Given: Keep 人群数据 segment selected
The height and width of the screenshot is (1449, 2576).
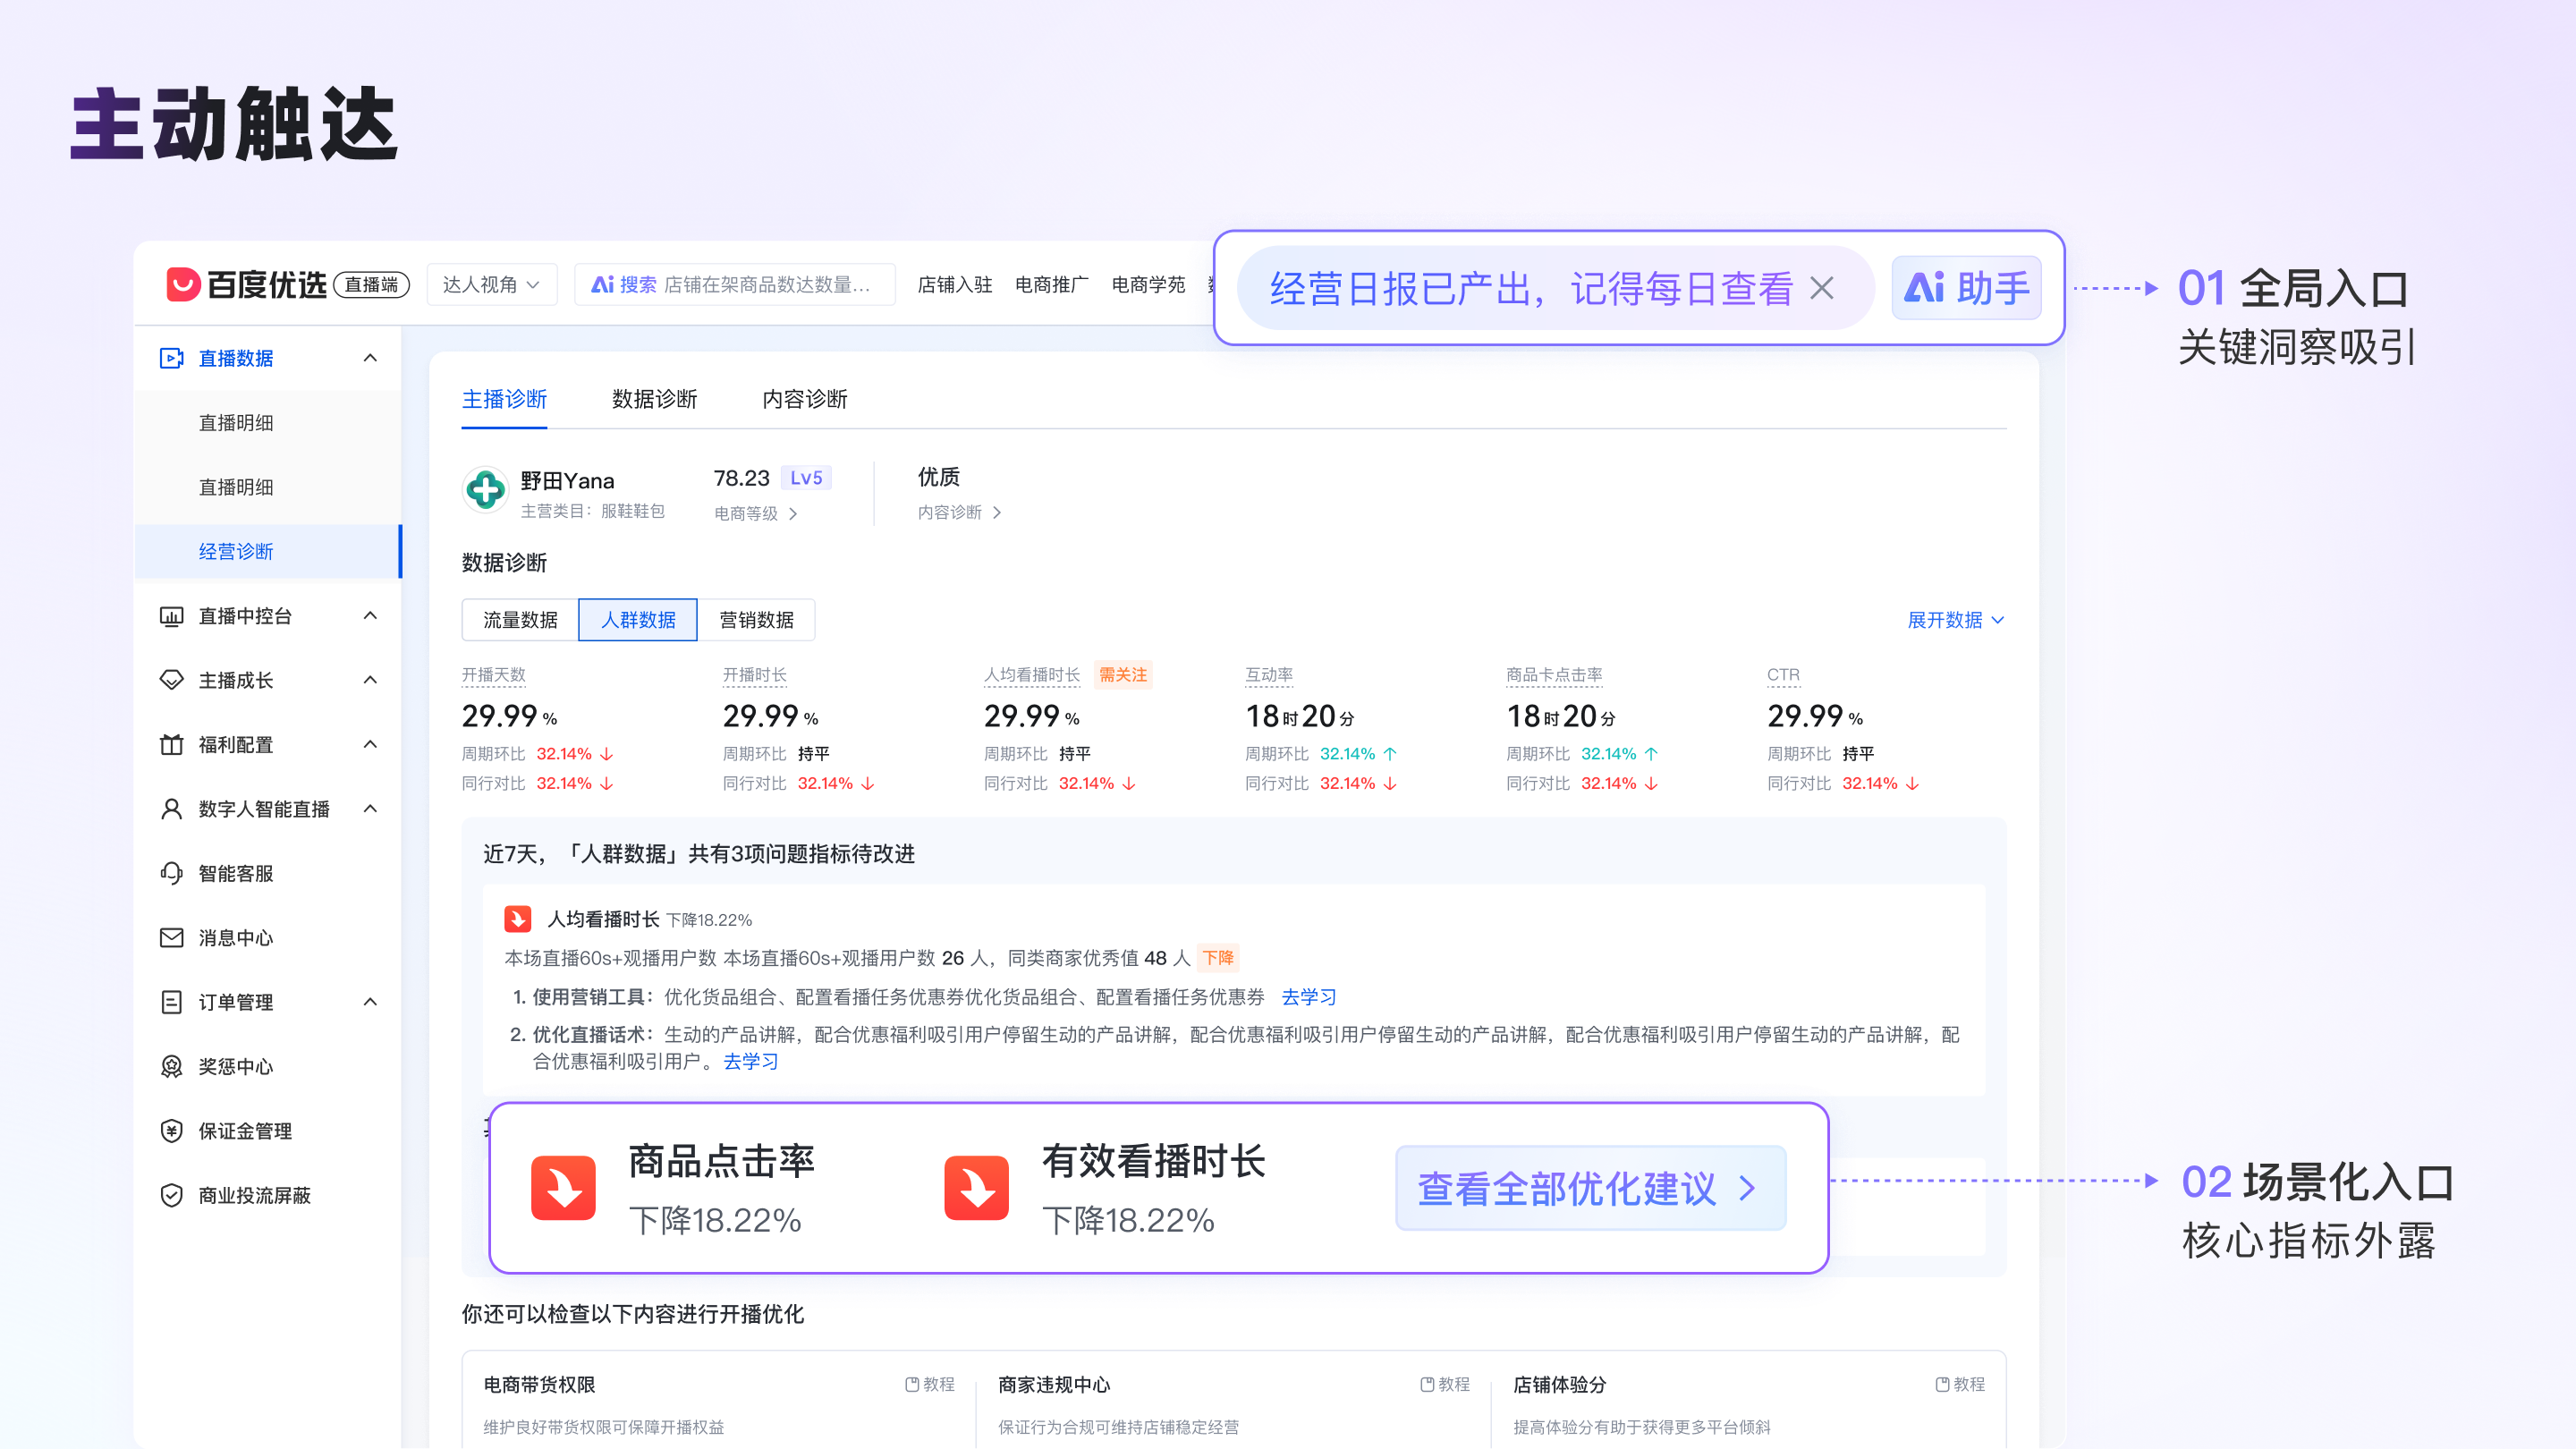Looking at the screenshot, I should pos(637,619).
